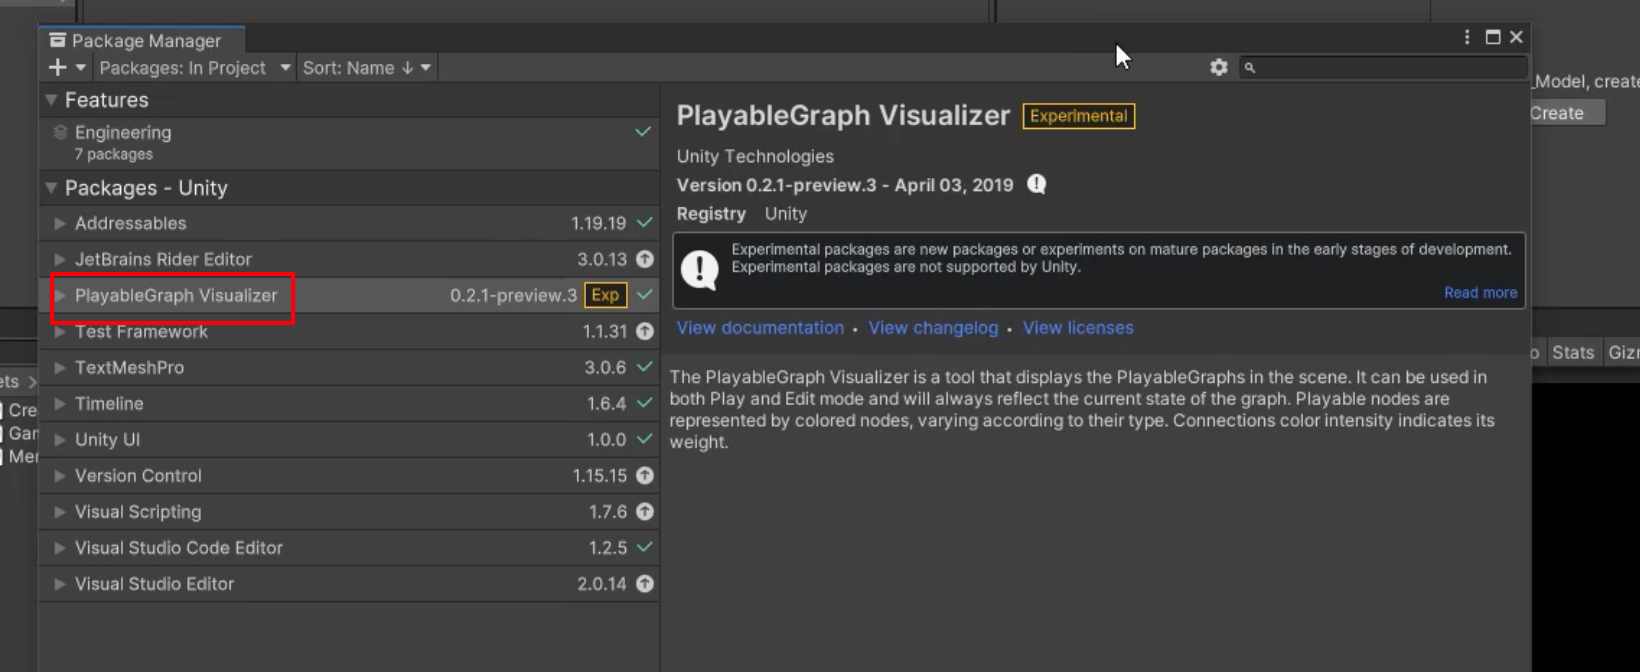Select the Engineering feature set
1640x672 pixels.
click(x=349, y=142)
